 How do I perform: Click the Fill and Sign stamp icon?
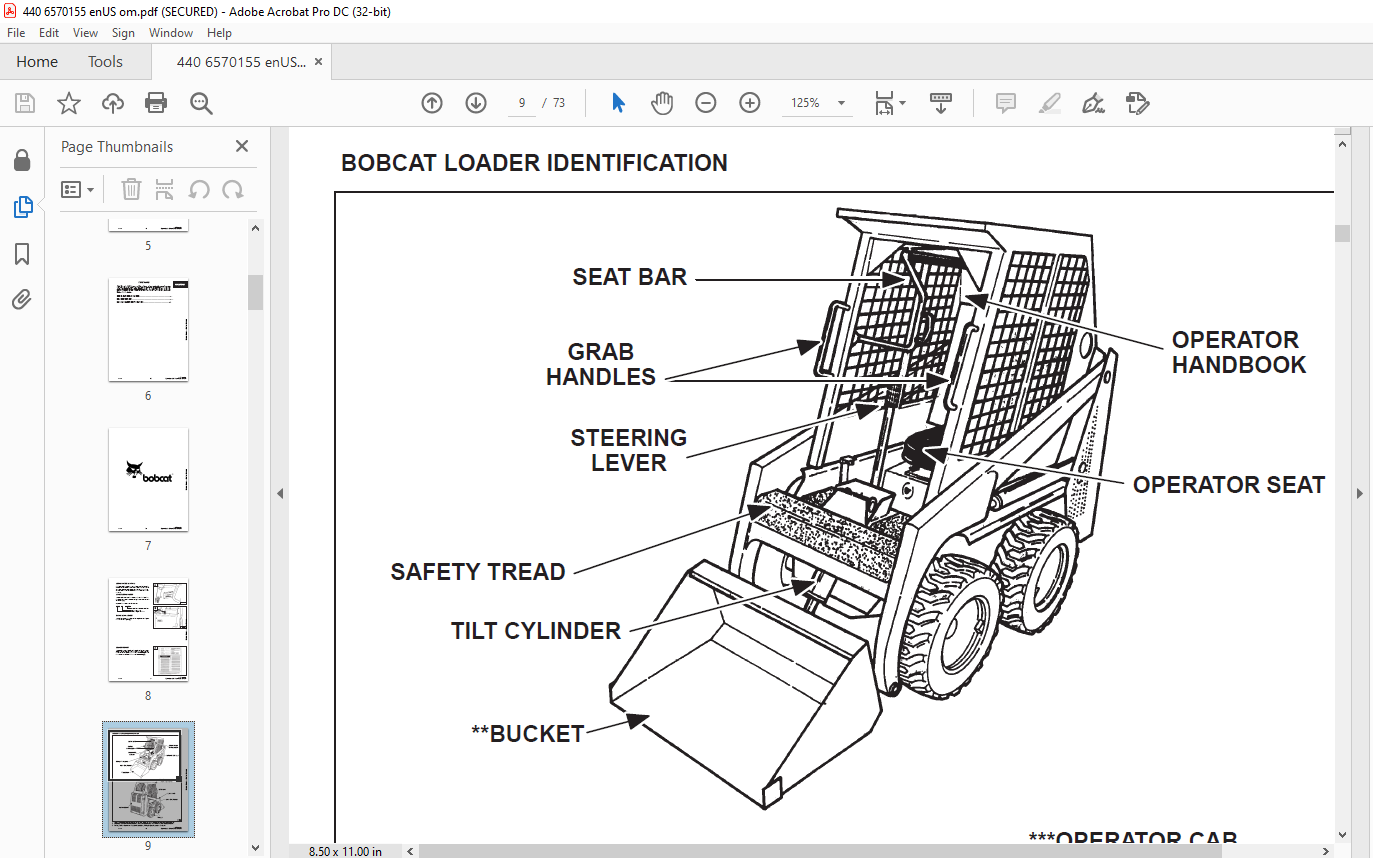pyautogui.click(x=1137, y=103)
